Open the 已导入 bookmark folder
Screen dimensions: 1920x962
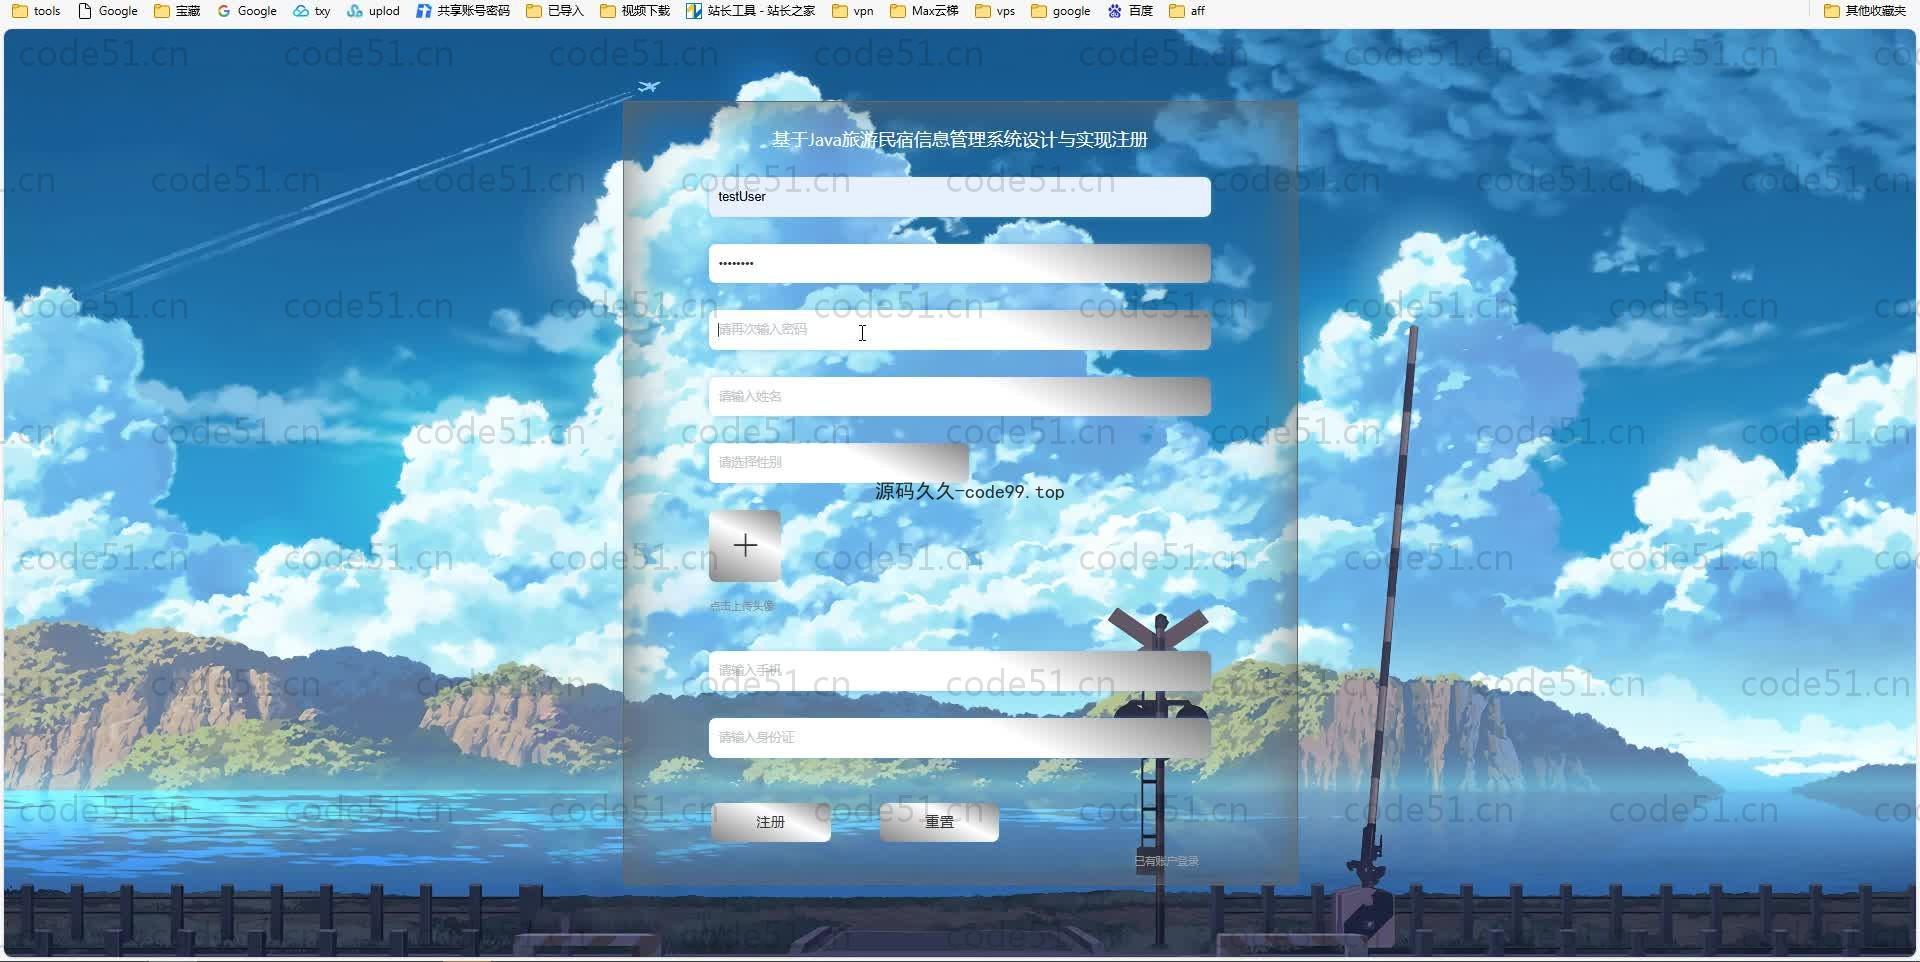coord(555,11)
